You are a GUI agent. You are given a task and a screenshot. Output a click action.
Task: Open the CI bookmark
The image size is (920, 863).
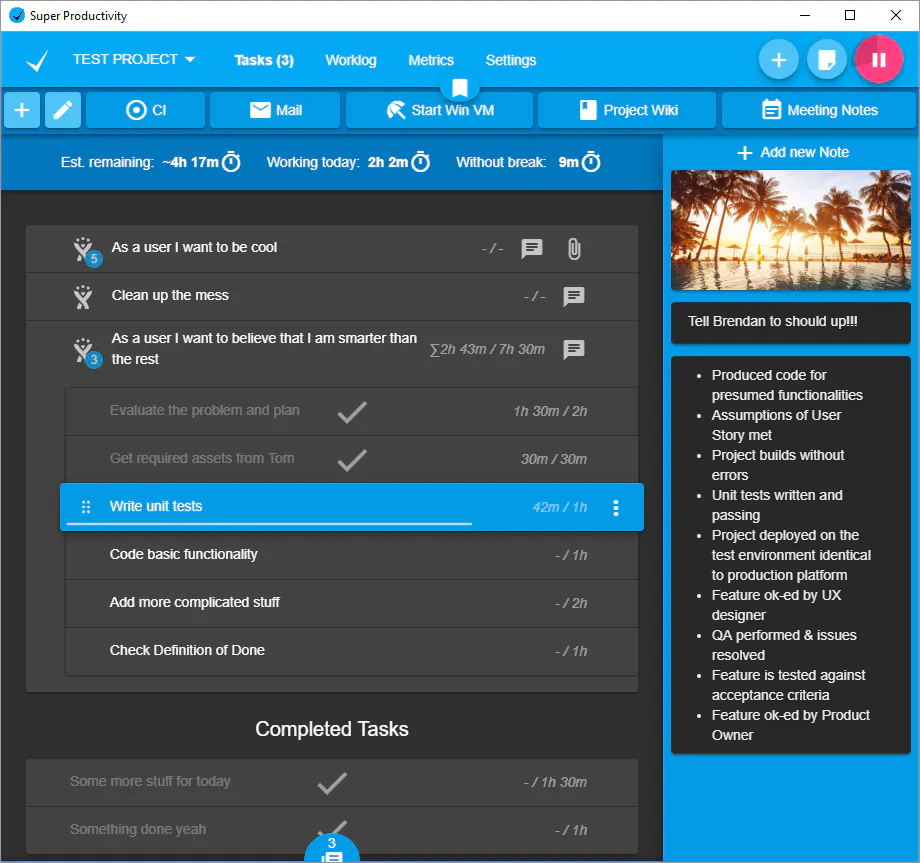(x=146, y=110)
